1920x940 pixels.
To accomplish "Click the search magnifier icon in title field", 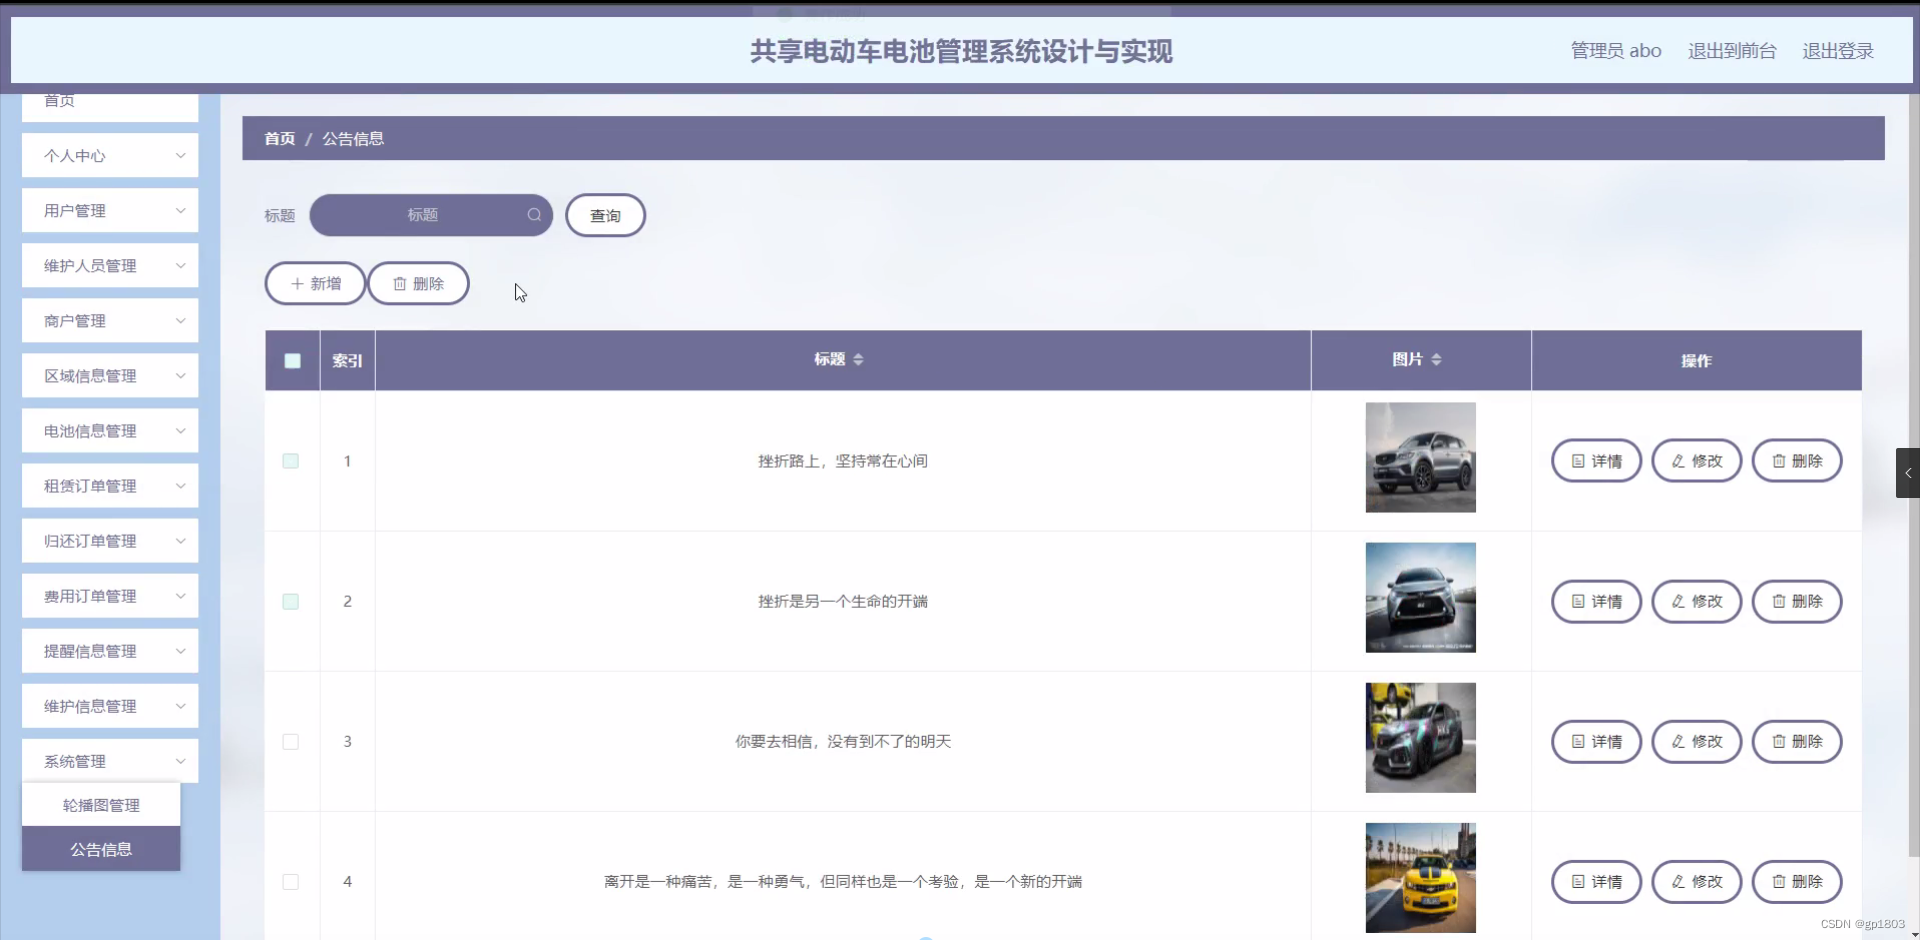I will [534, 215].
